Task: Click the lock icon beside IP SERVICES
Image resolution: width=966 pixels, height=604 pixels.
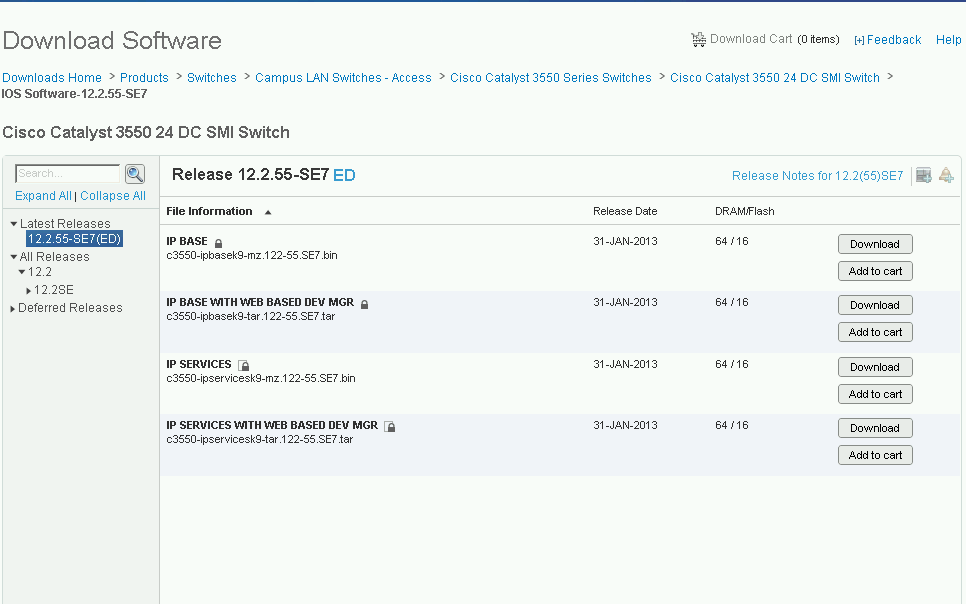Action: point(244,366)
